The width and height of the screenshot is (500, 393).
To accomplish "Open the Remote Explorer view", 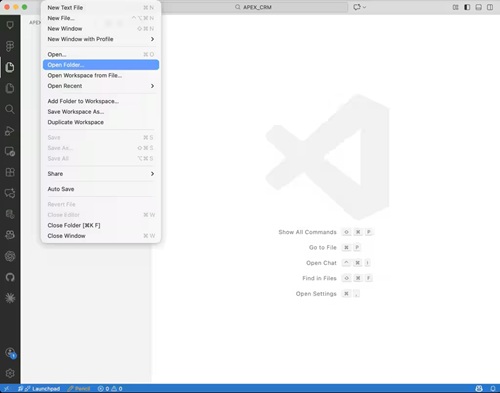I will tap(10, 152).
